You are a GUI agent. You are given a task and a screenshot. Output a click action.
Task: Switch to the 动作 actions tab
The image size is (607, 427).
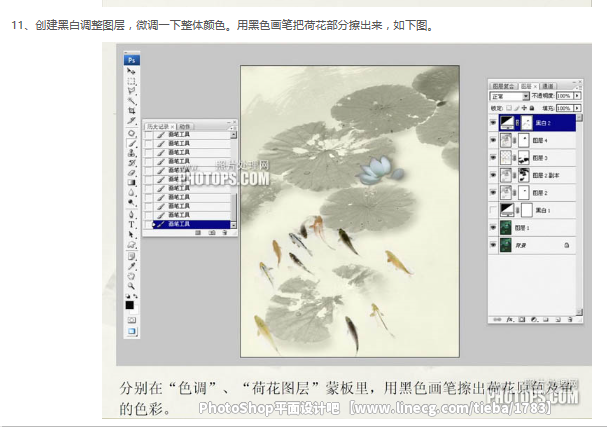click(185, 127)
